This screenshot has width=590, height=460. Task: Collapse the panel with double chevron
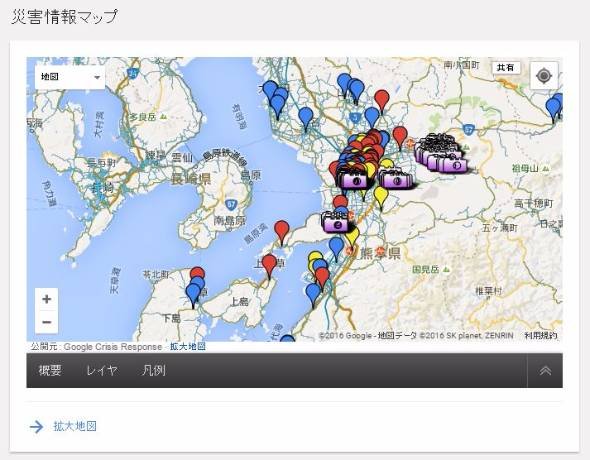click(x=545, y=370)
